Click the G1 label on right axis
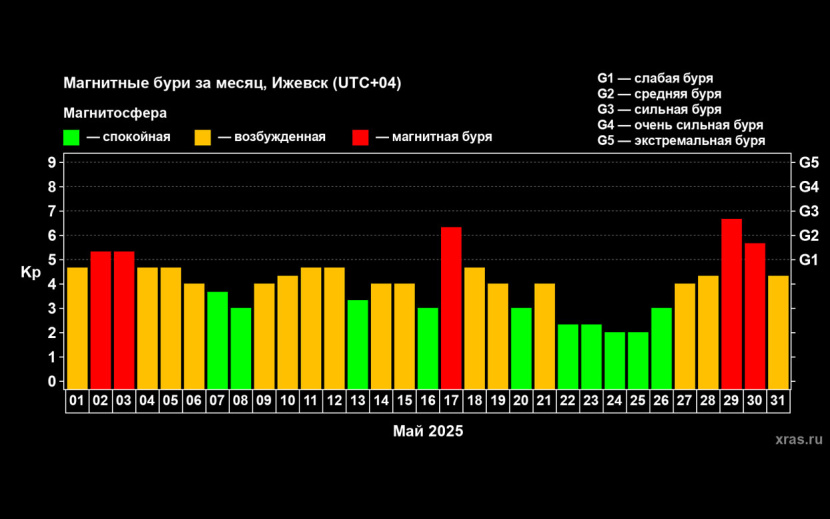The image size is (830, 519). pos(808,260)
